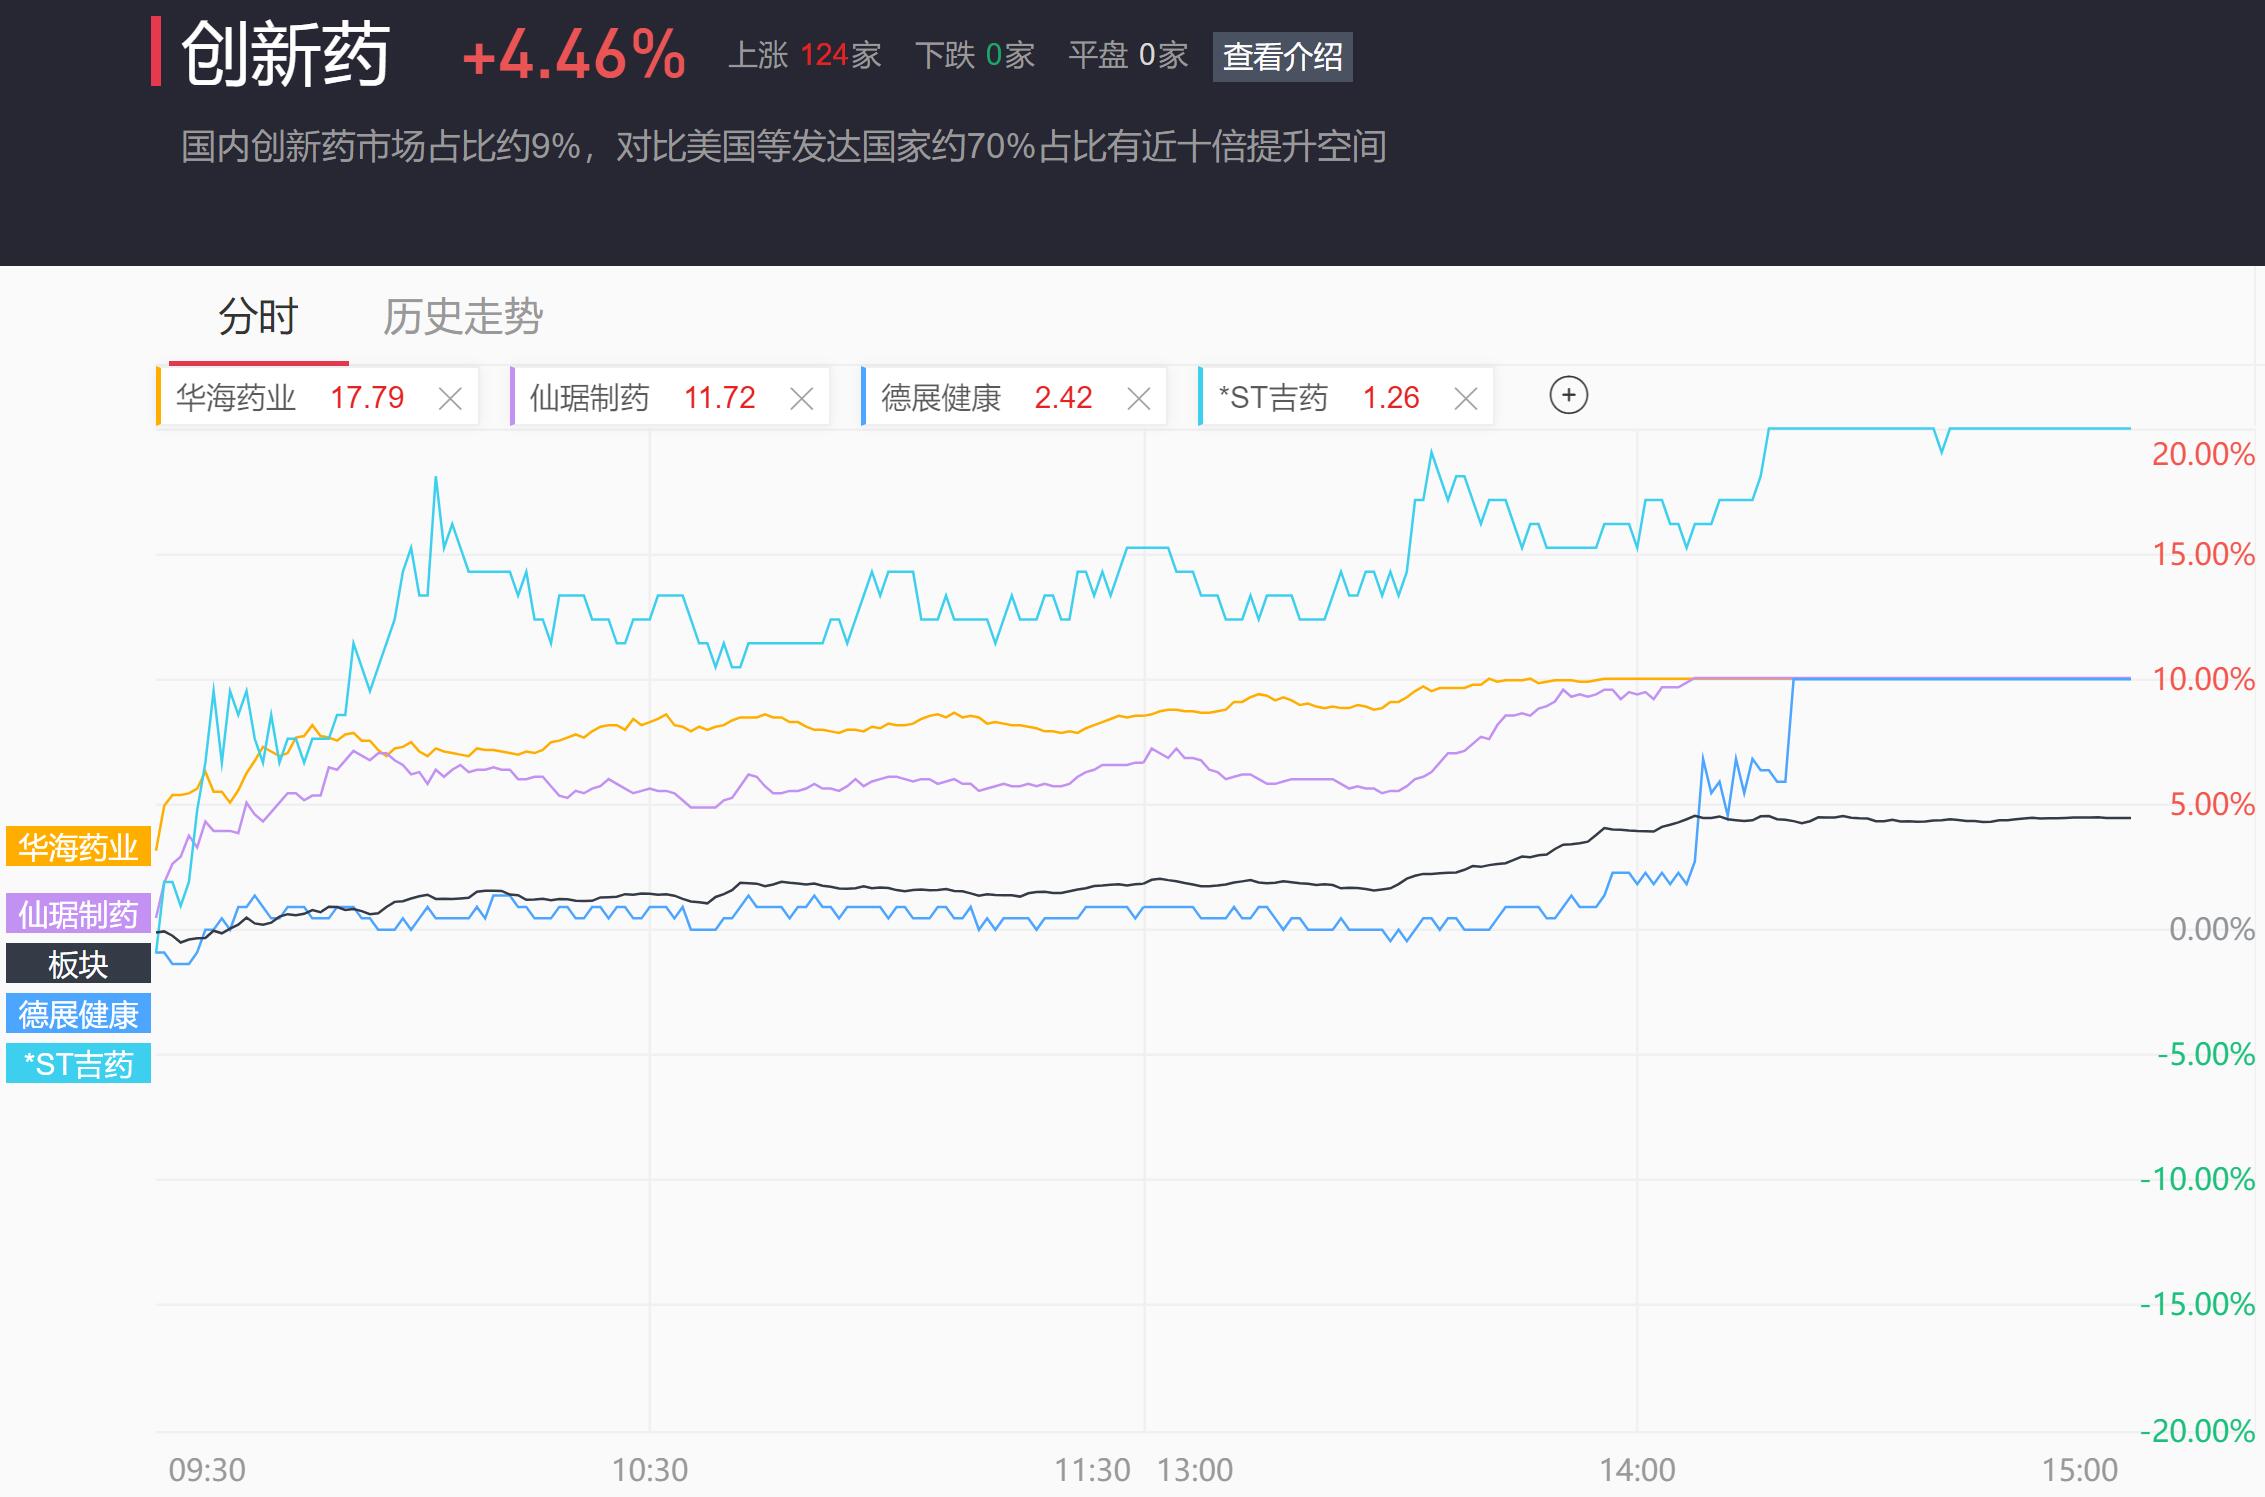The width and height of the screenshot is (2265, 1497).
Task: Toggle the orange 华海药业 legend label
Action: pos(78,847)
